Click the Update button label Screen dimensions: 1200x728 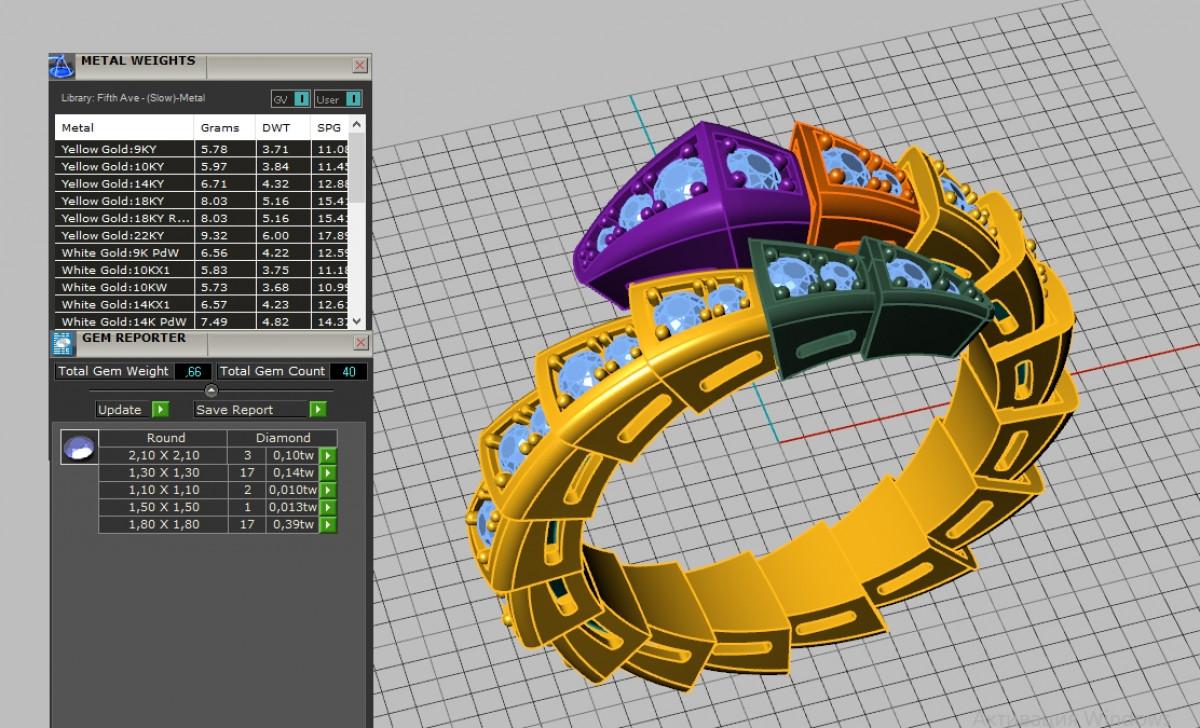120,410
